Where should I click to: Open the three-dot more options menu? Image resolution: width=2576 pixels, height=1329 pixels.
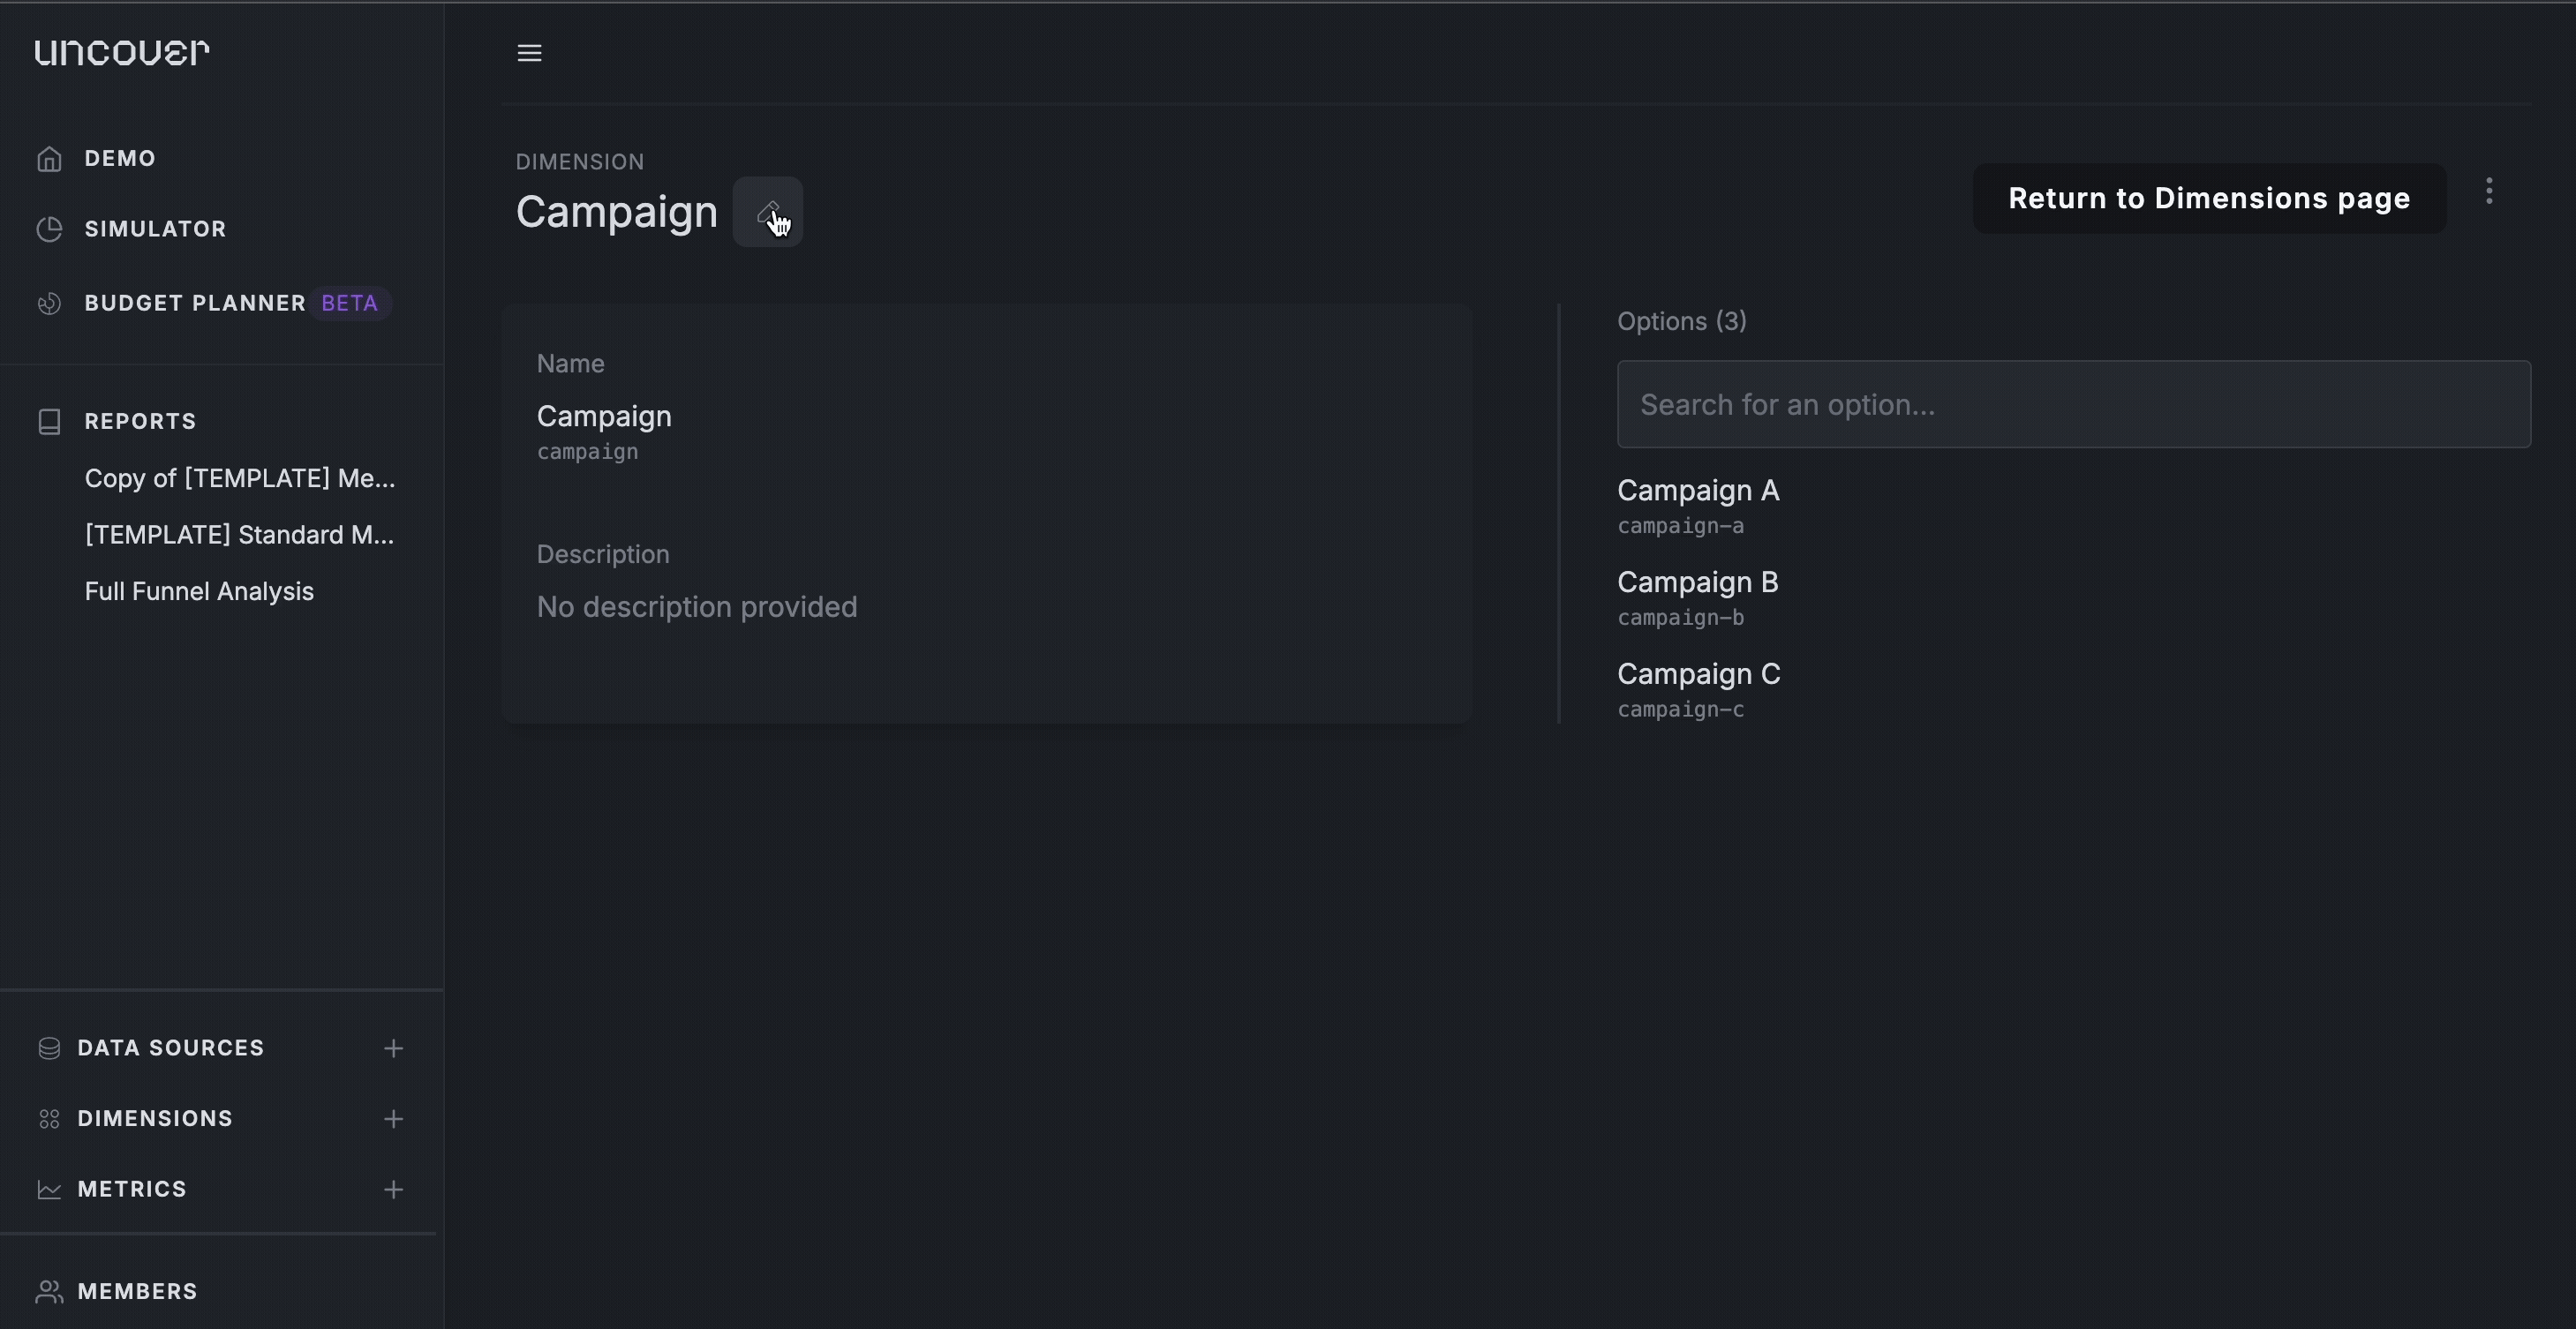pos(2489,191)
